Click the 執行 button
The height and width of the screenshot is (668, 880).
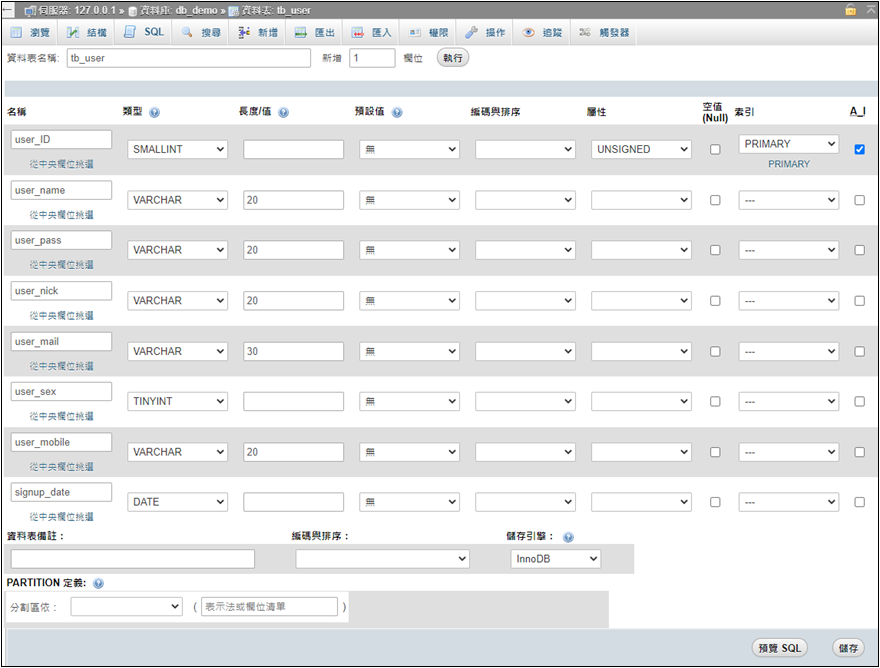pos(453,58)
